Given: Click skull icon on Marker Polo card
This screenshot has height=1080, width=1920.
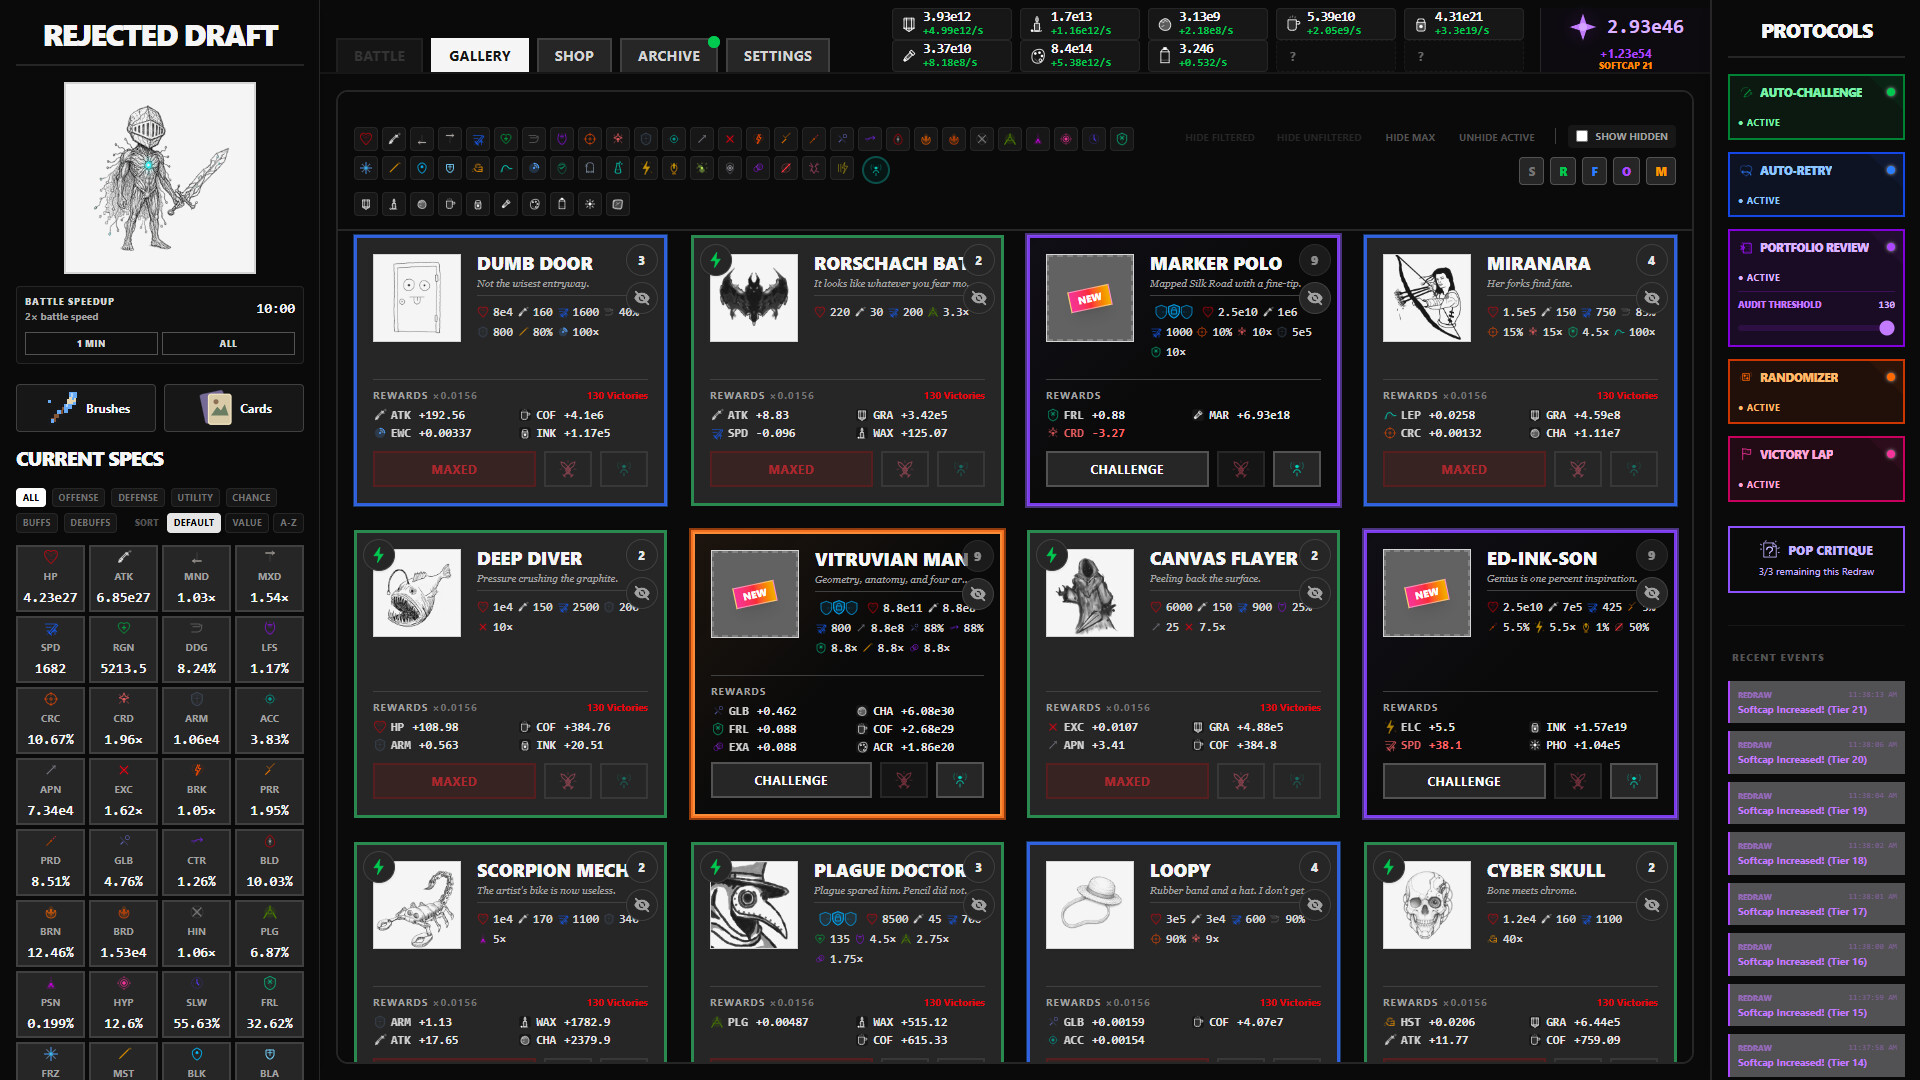Looking at the screenshot, I should [1240, 469].
